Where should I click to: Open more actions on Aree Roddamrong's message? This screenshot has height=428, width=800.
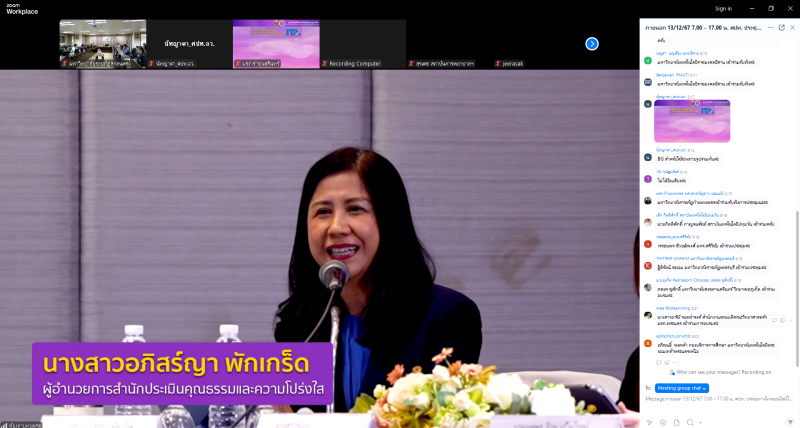[791, 320]
